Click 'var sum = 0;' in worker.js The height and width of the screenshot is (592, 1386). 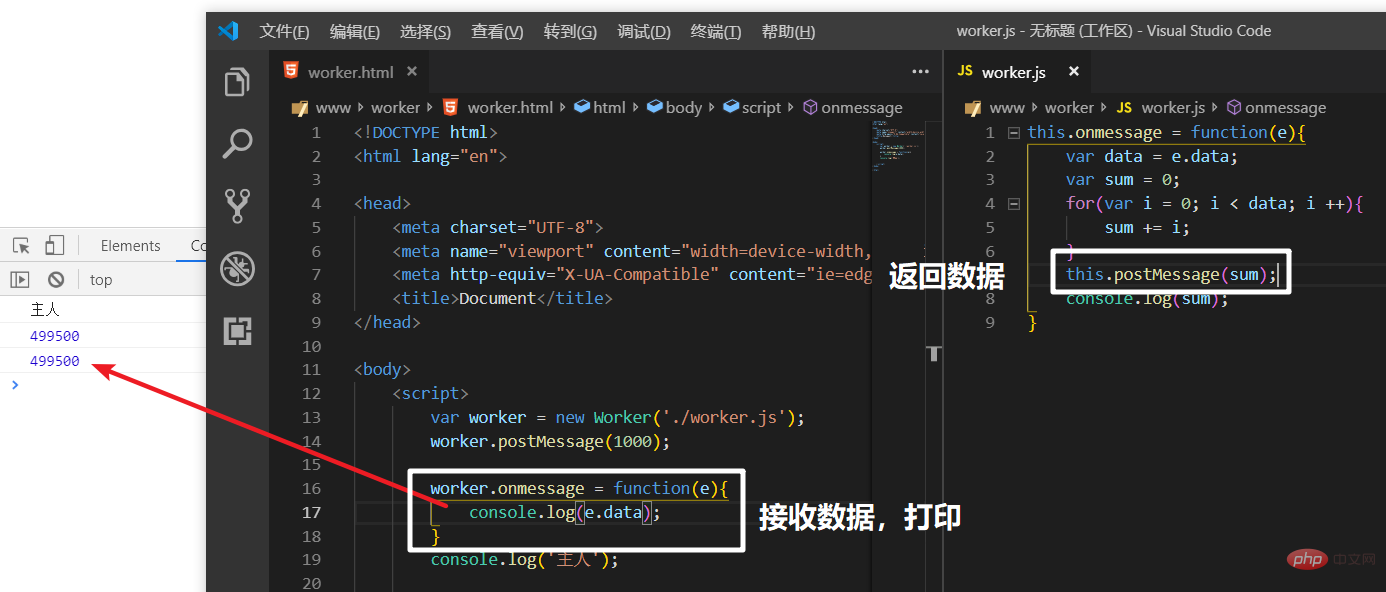pyautogui.click(x=1123, y=180)
